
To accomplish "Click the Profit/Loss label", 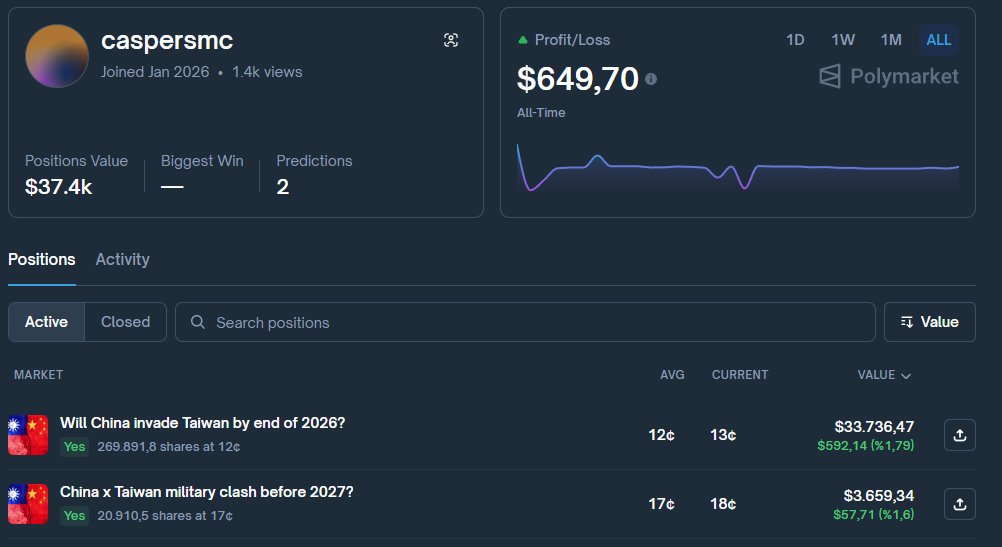I will [x=572, y=40].
